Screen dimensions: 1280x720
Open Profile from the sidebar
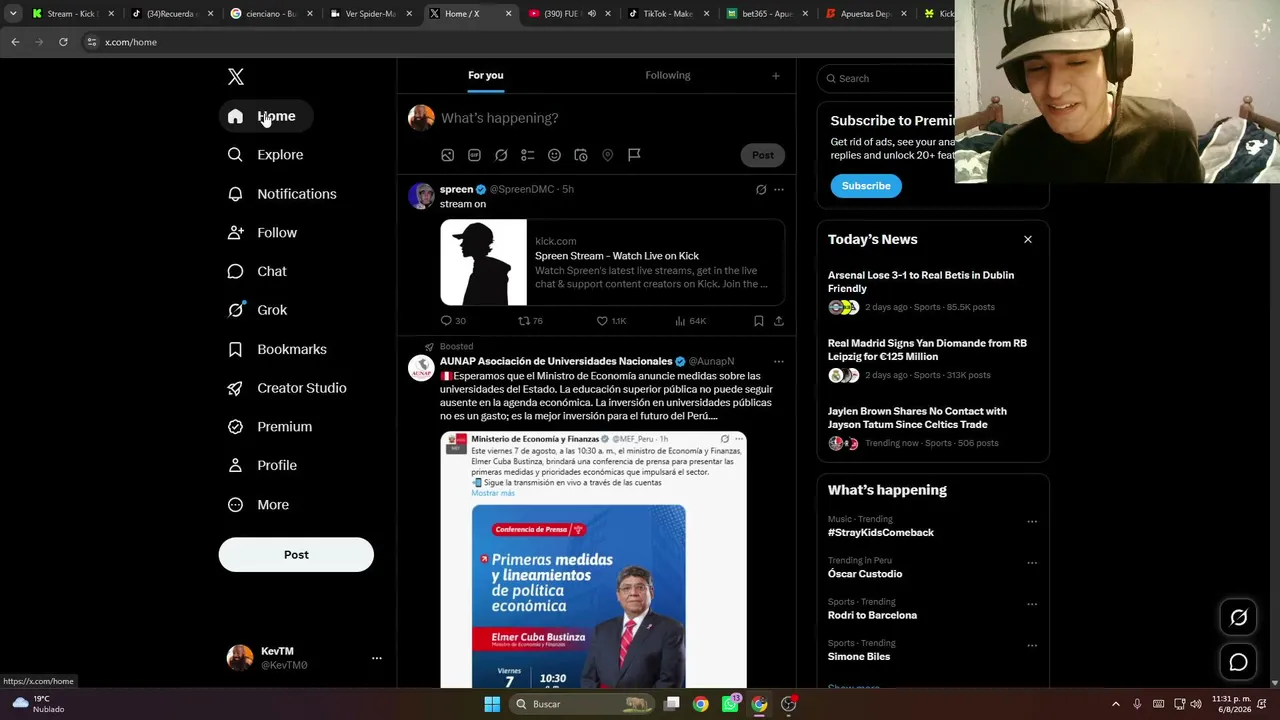click(262, 466)
